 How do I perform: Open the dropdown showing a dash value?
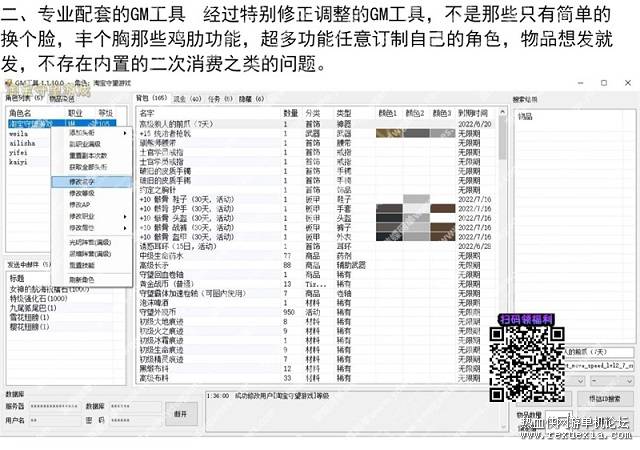coord(611,381)
